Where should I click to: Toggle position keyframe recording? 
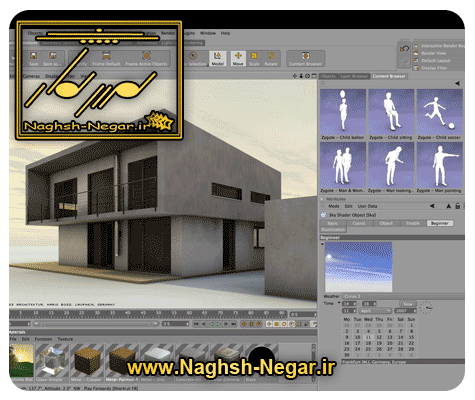(269, 324)
